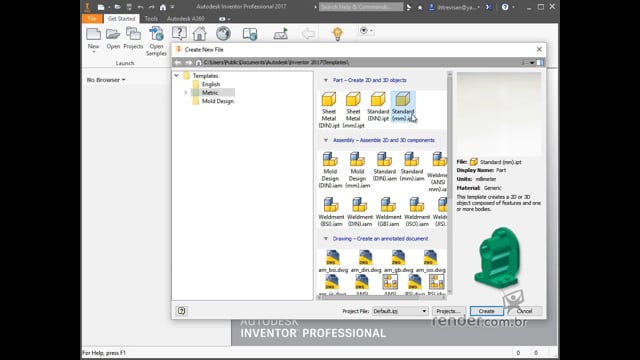This screenshot has height=360, width=640.
Task: Click the user account sign-in name
Action: click(457, 7)
